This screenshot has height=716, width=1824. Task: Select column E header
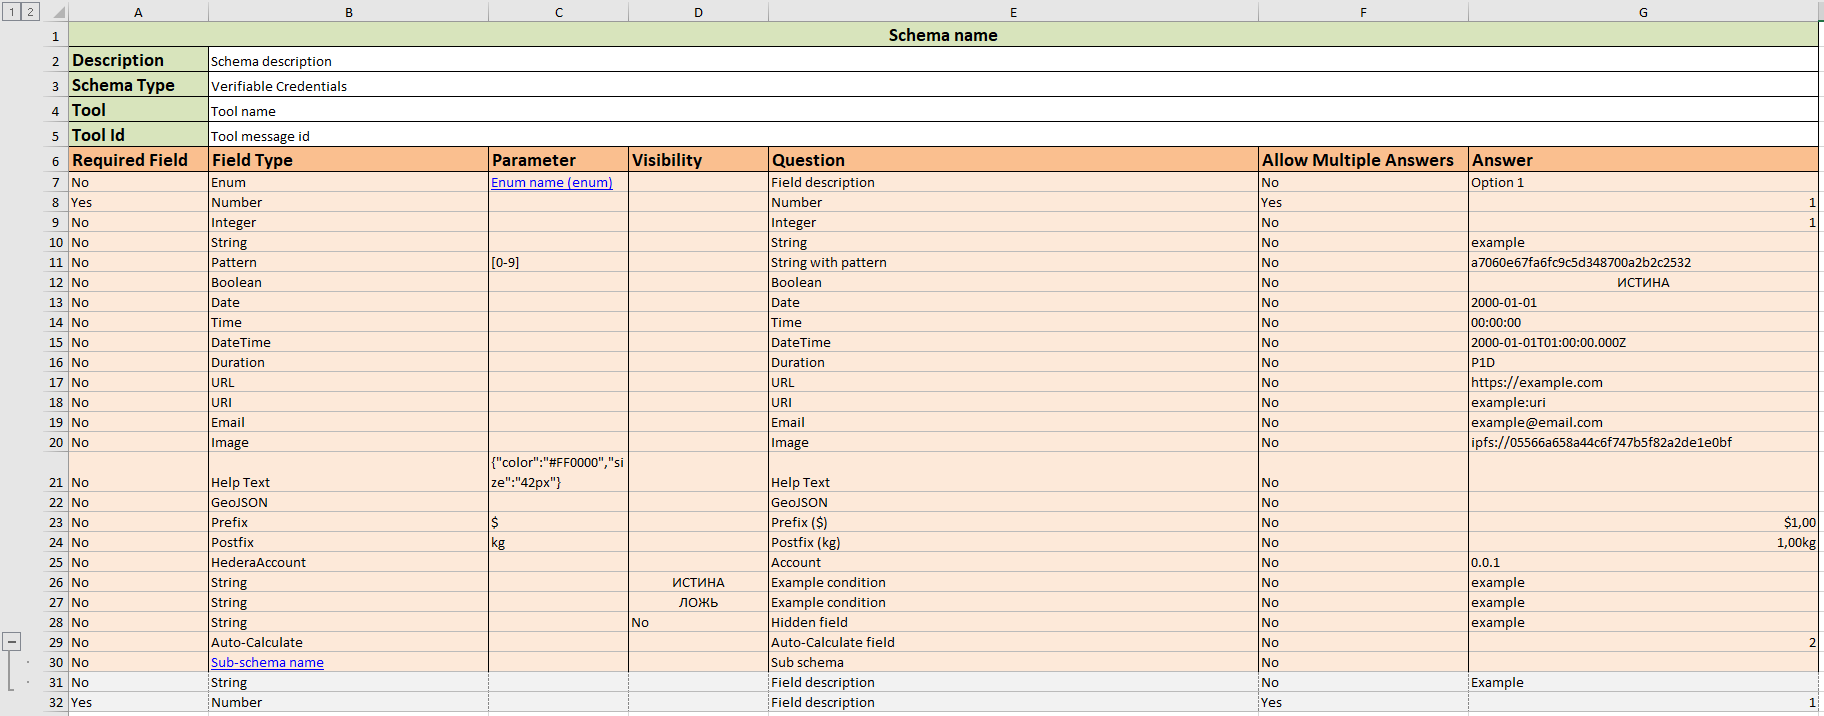1012,12
